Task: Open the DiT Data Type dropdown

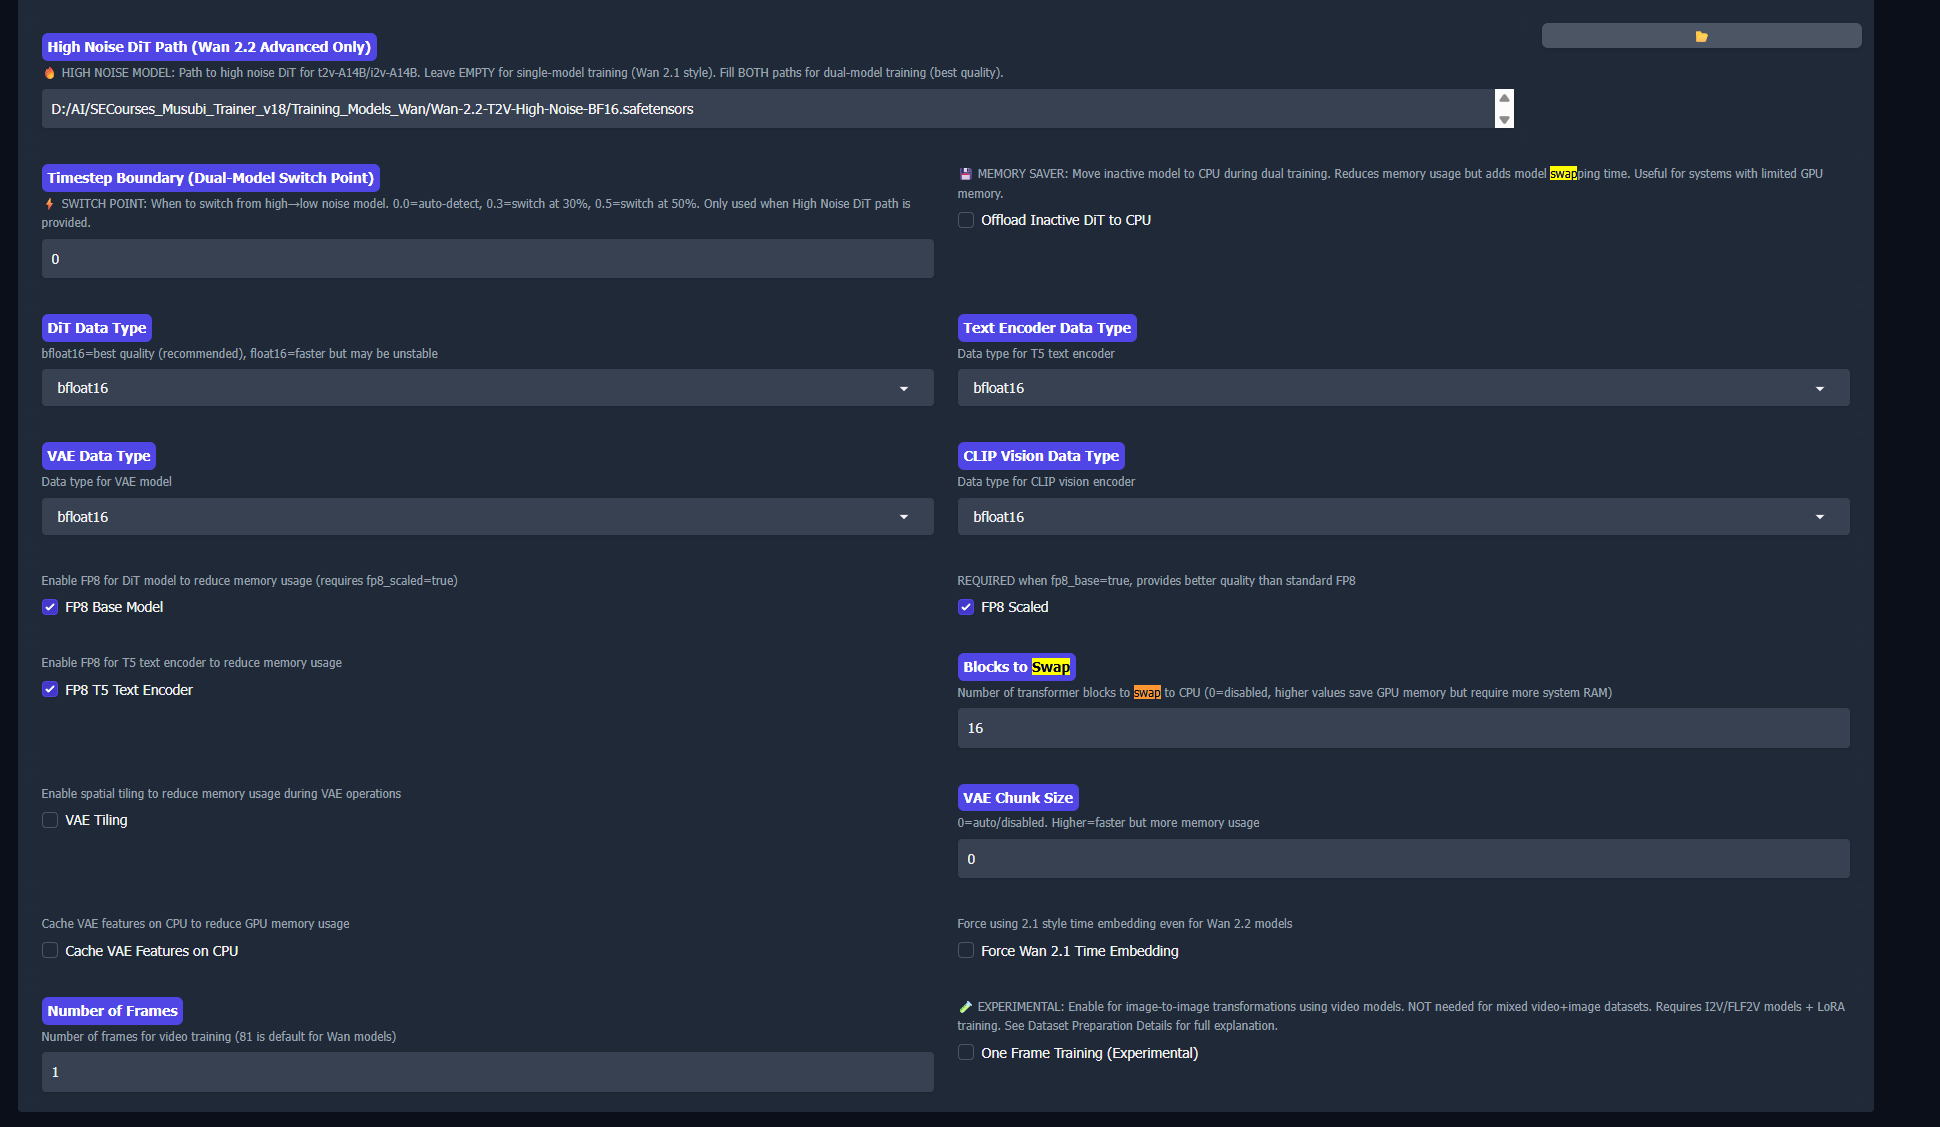Action: [487, 388]
